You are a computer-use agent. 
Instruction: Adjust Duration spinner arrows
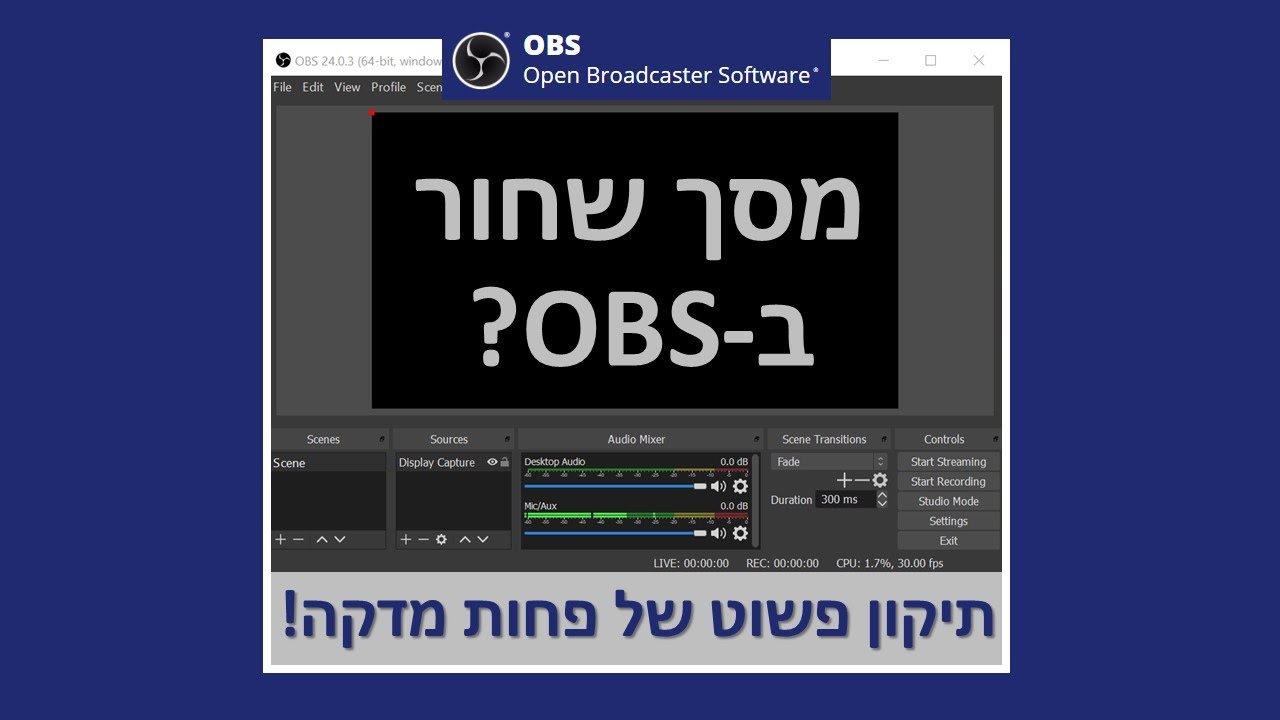[x=882, y=499]
